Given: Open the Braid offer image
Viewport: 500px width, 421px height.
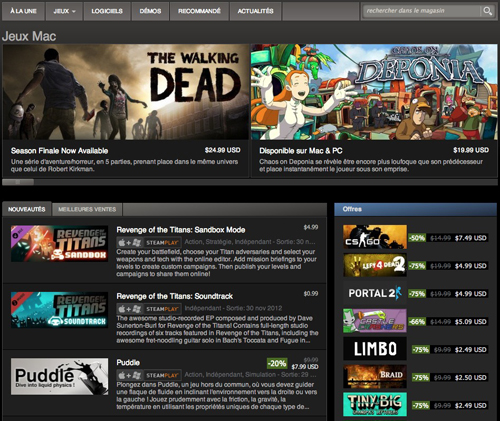Looking at the screenshot, I should click(x=375, y=377).
